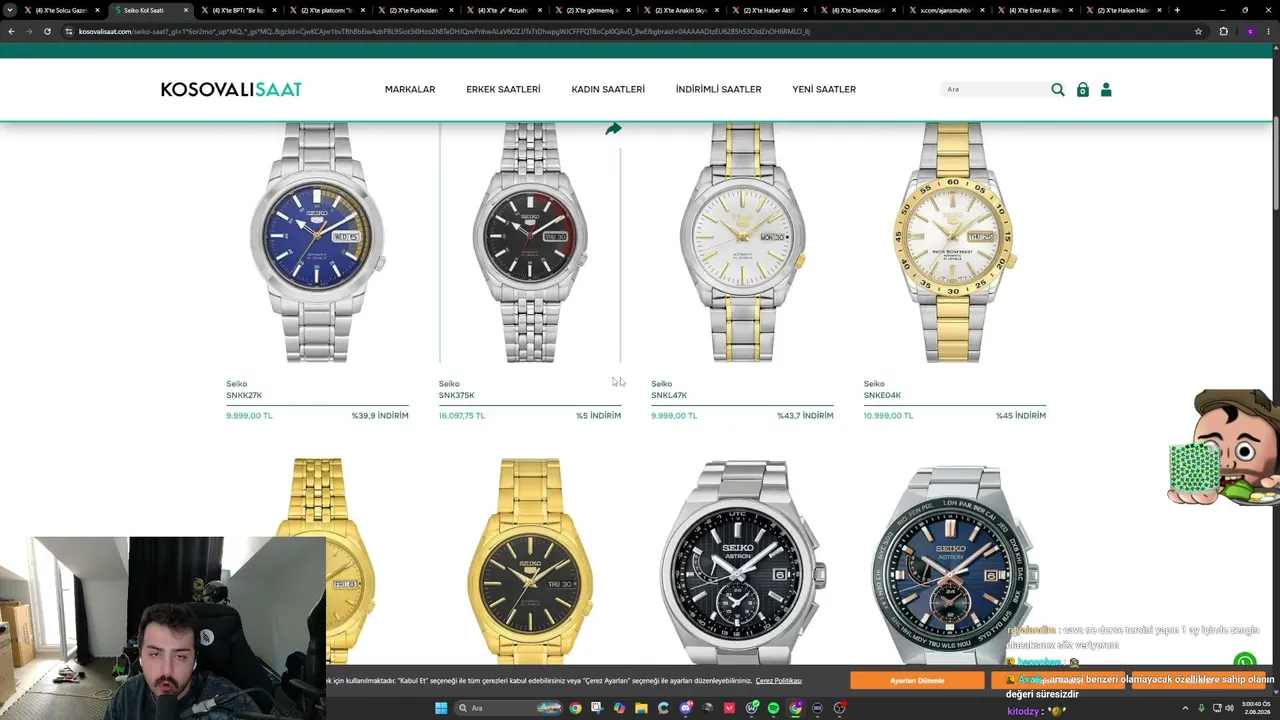Open the İNDİRİMLİ SAATLER menu

pos(718,90)
